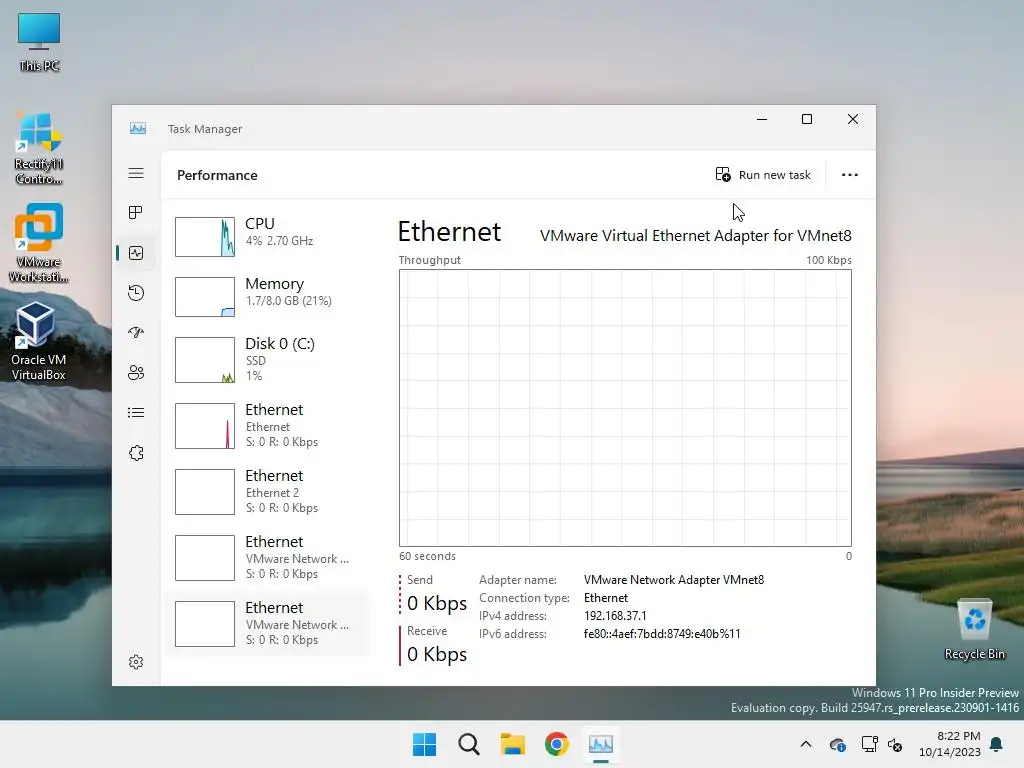Click the Send 0 Kbps value
Image resolution: width=1024 pixels, height=768 pixels.
437,603
